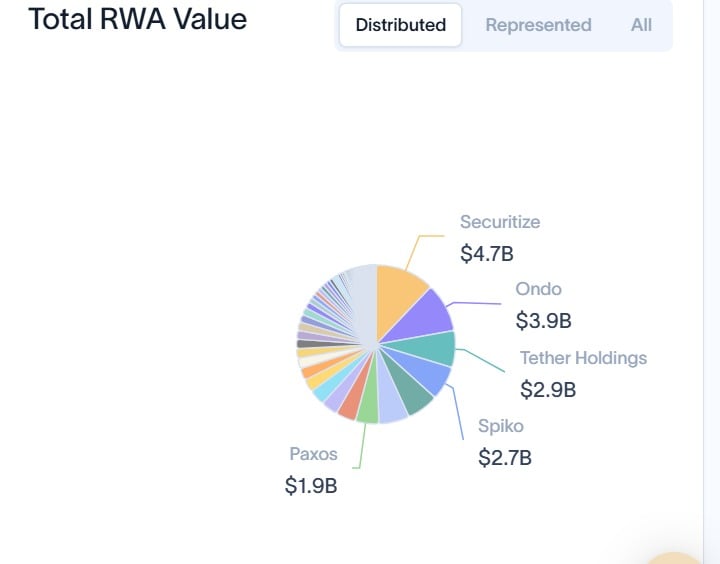Image resolution: width=720 pixels, height=564 pixels.
Task: Click the Paxos label
Action: pyautogui.click(x=313, y=454)
